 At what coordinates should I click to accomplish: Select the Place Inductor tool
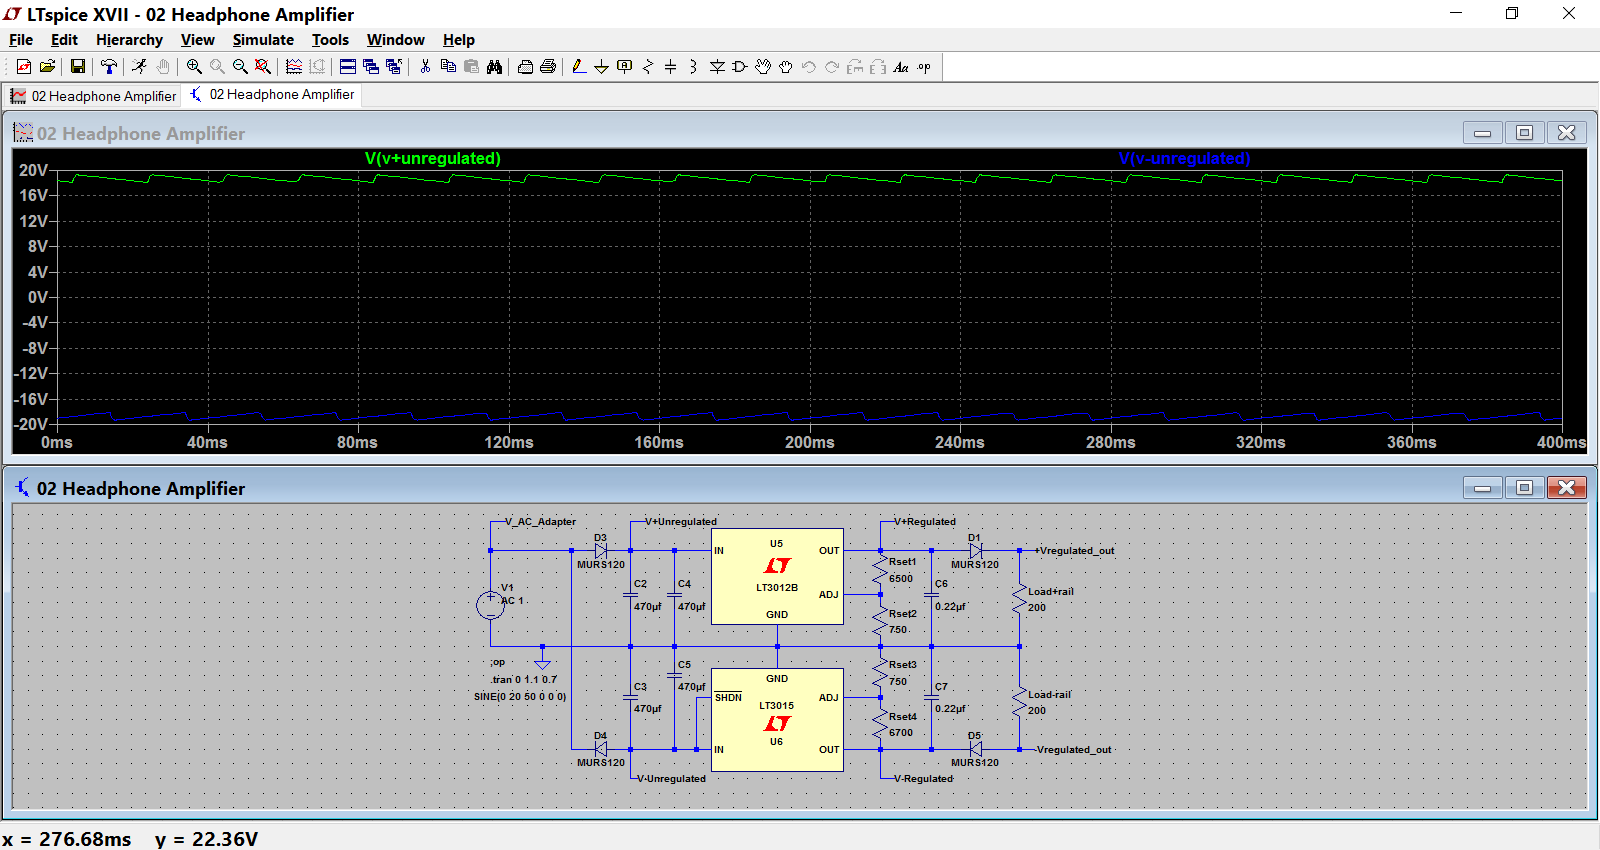(693, 67)
